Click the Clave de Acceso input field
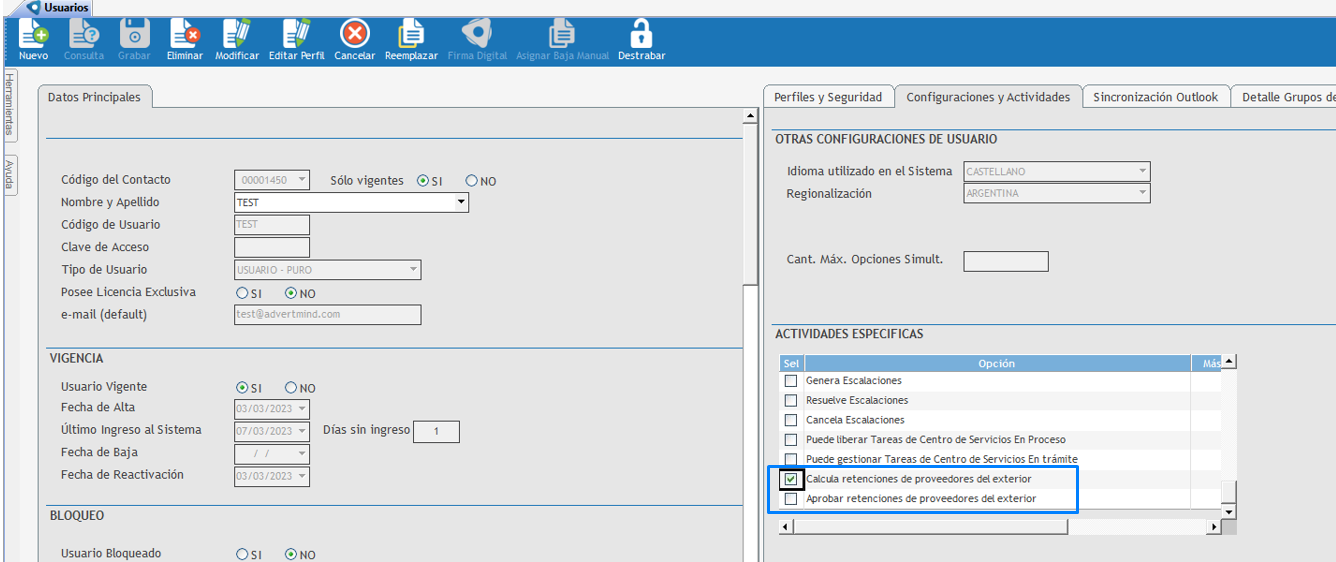This screenshot has height=562, width=1336. (271, 247)
